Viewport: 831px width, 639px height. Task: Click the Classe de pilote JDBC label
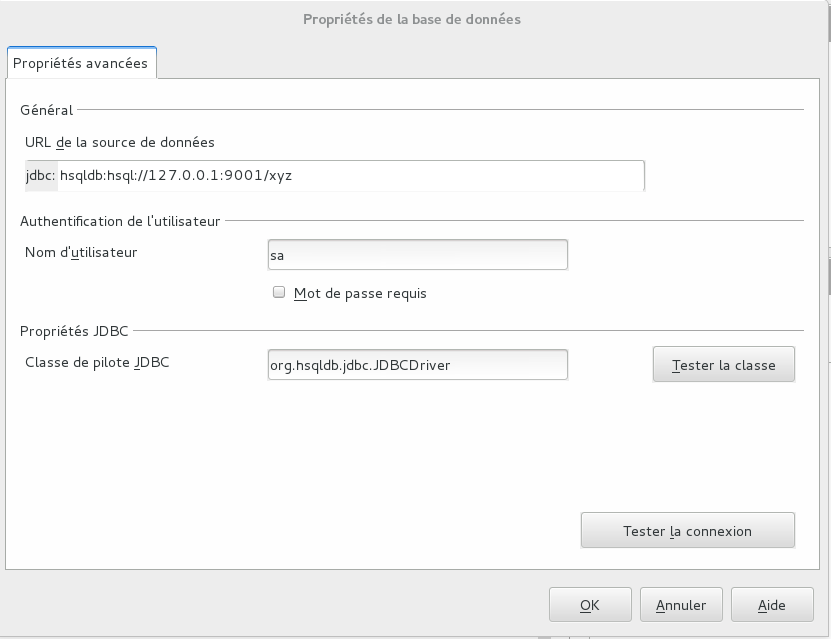[x=97, y=362]
